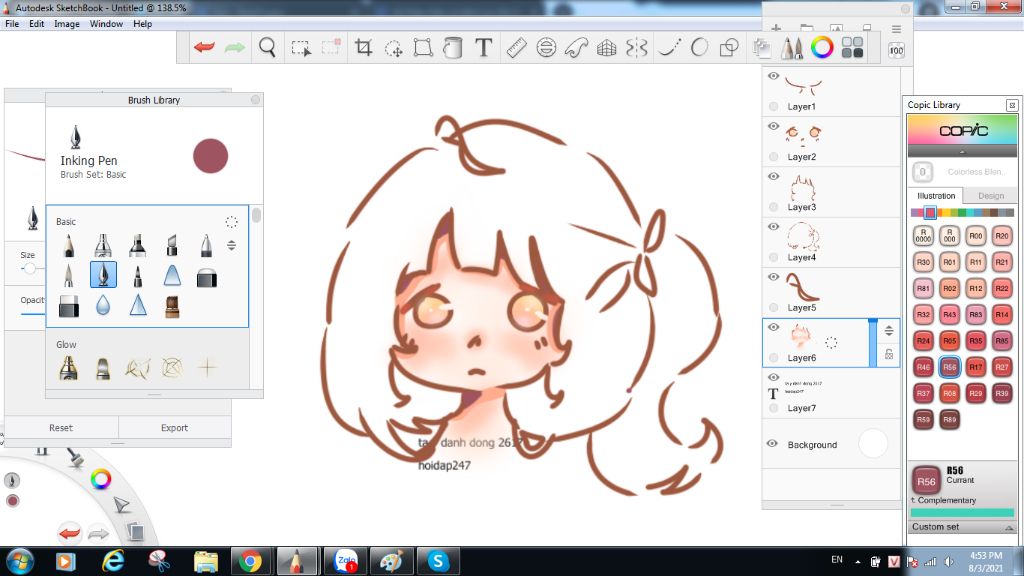Screen dimensions: 1024x576
Task: Expand the Basic brush set options arrows
Action: (x=231, y=246)
